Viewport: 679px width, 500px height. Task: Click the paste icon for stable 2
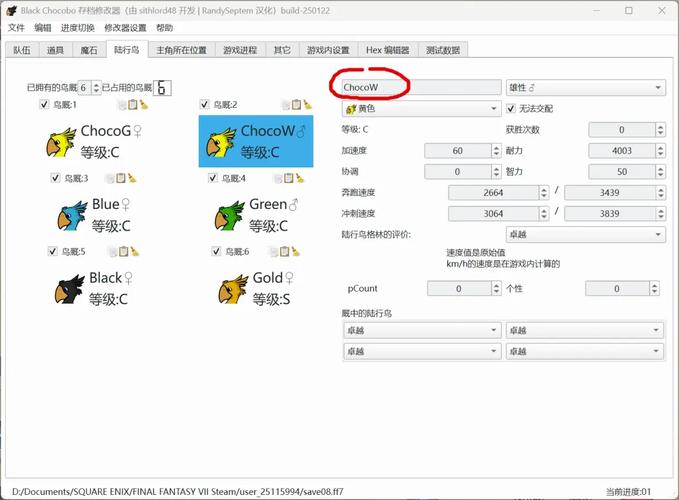click(x=296, y=104)
